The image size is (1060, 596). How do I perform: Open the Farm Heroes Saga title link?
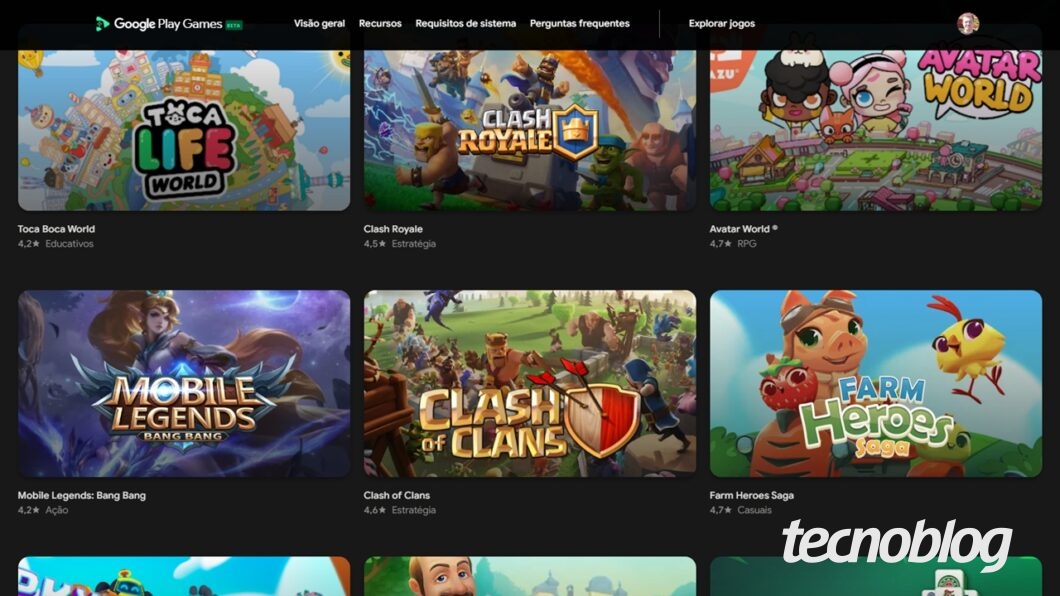click(751, 495)
